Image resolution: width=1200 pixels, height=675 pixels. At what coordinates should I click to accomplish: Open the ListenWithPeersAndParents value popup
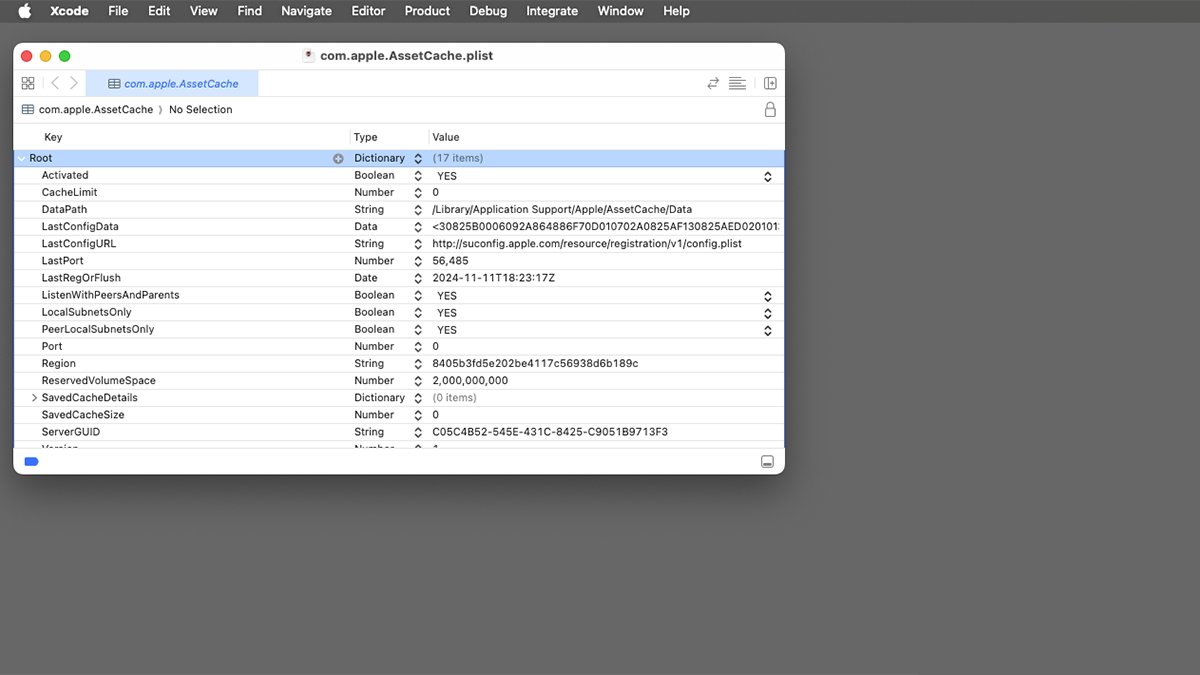(x=768, y=296)
